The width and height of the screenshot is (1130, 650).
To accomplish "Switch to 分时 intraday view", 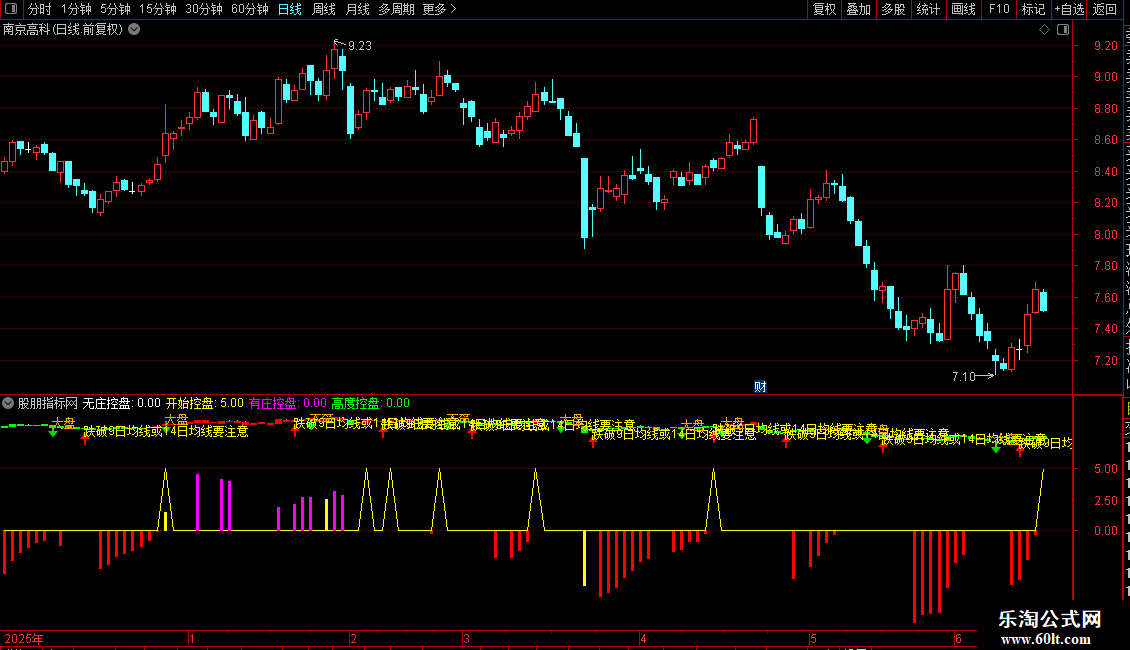I will pos(40,9).
